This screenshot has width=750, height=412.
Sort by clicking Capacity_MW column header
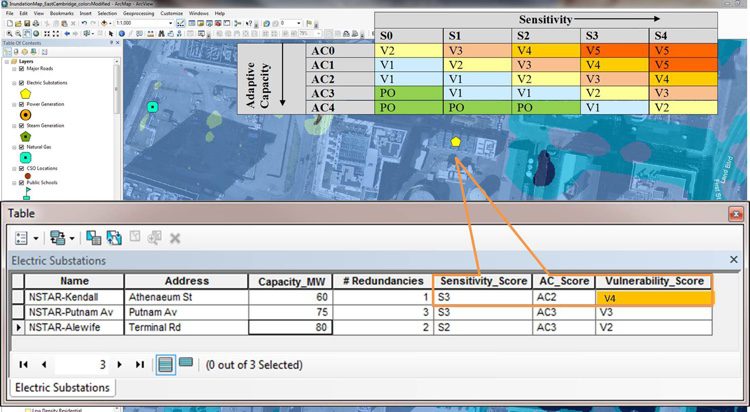coord(288,281)
